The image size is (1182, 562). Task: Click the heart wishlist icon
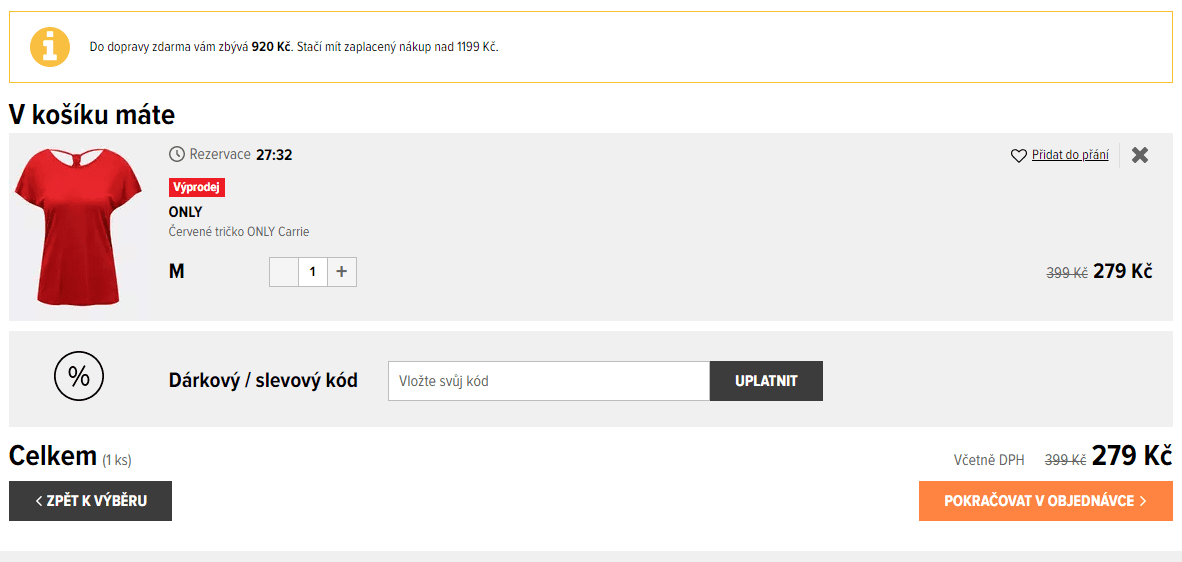click(1018, 155)
